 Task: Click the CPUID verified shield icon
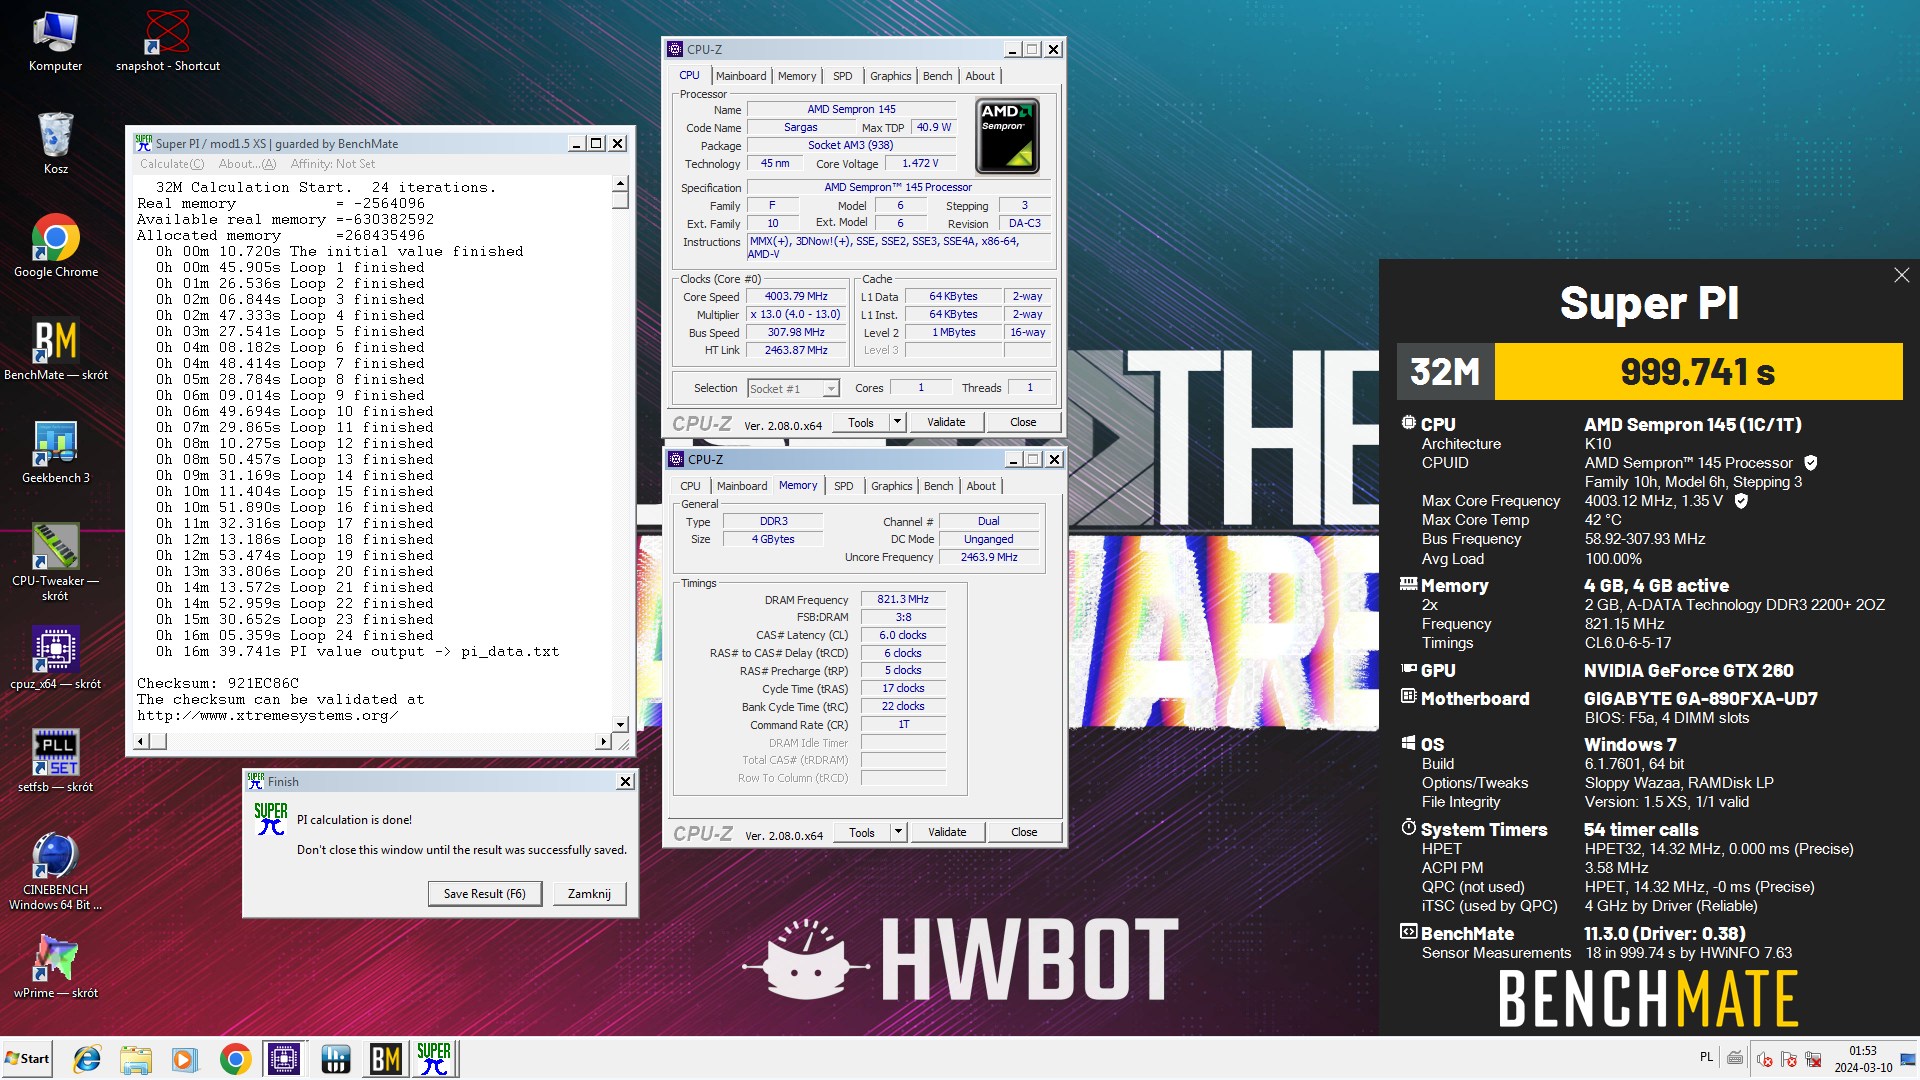1810,463
